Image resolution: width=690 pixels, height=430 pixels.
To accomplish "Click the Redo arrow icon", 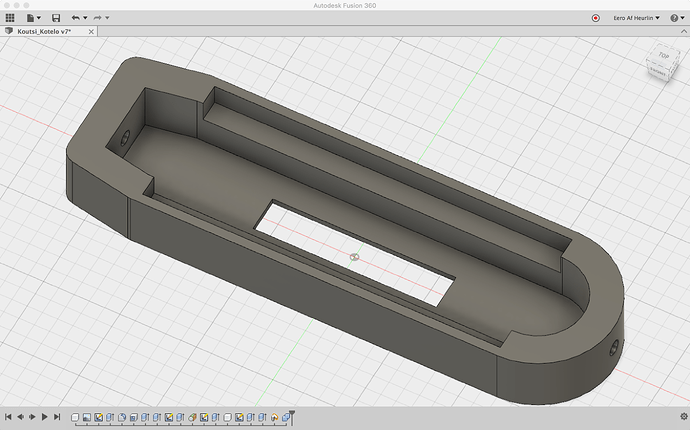I will click(98, 18).
